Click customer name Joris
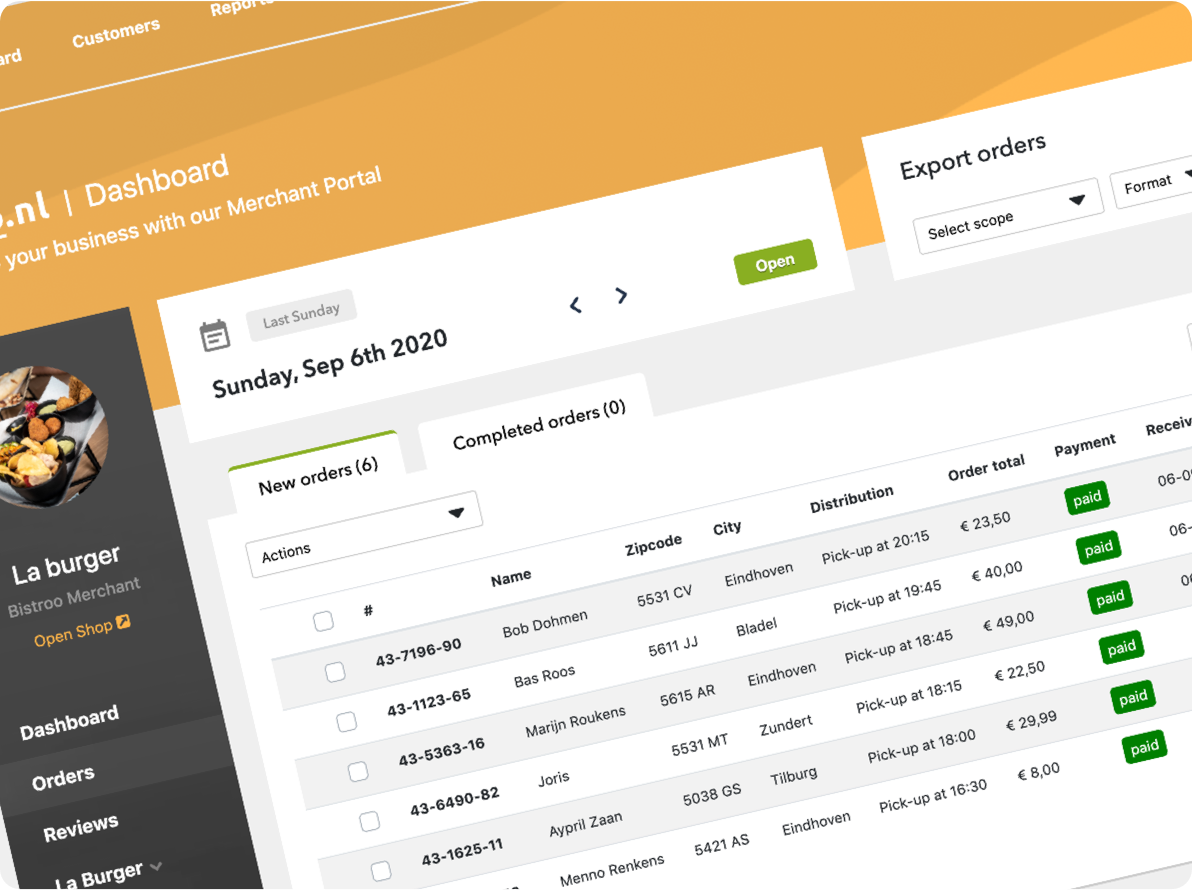This screenshot has height=890, width=1192. tap(553, 778)
